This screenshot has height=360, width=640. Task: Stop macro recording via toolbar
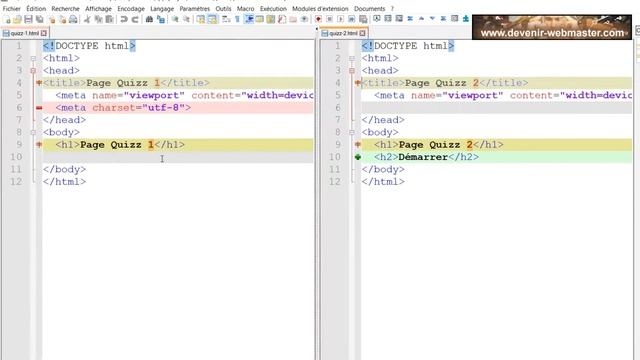point(329,19)
